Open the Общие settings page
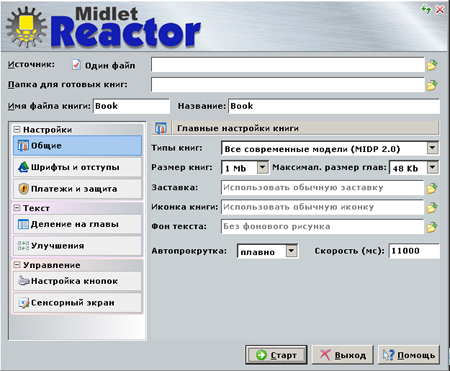 [77, 146]
